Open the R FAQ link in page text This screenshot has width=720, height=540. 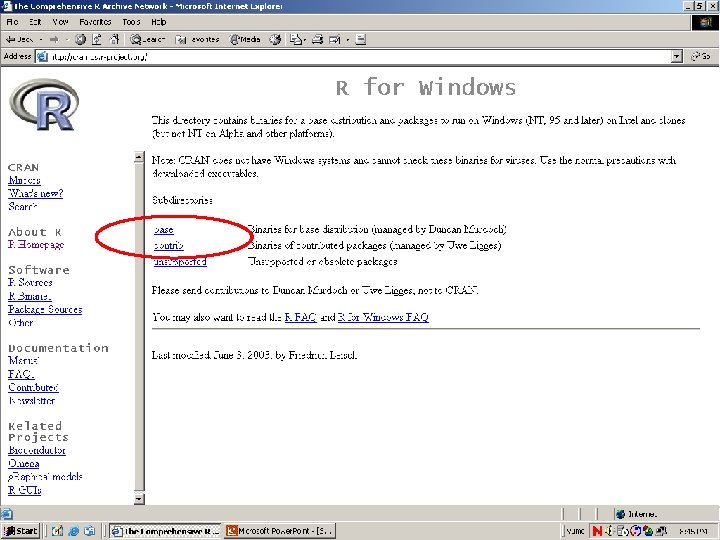click(x=301, y=317)
